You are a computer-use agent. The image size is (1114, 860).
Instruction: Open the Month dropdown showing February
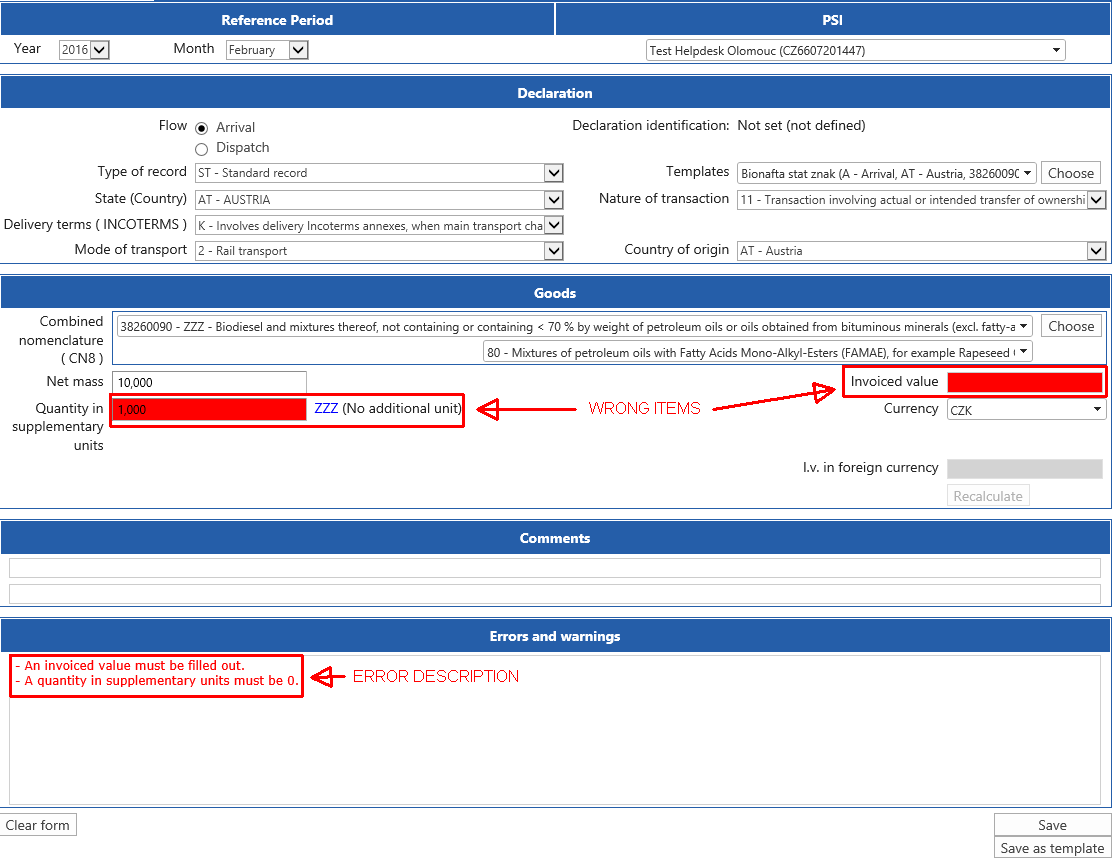point(267,50)
